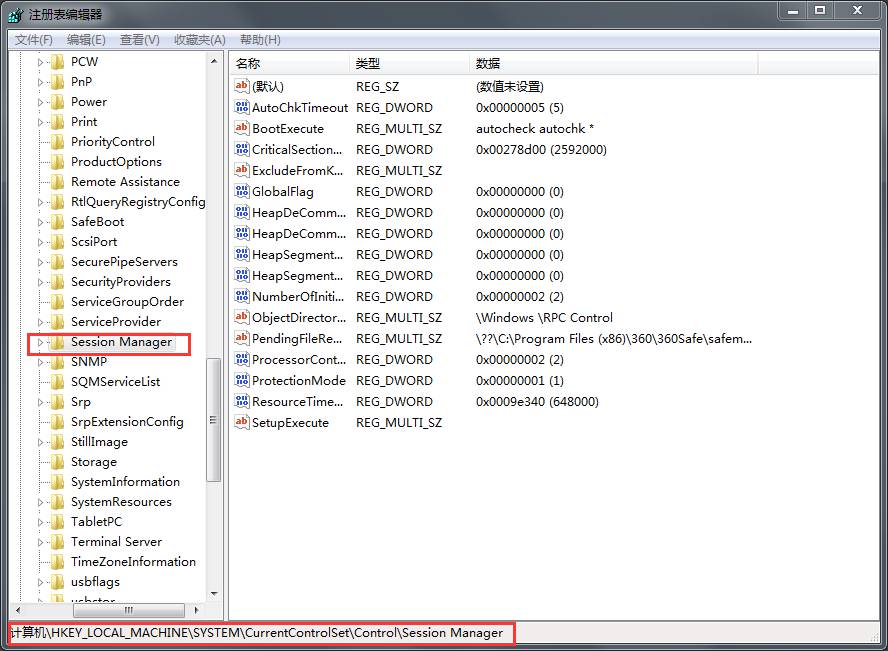The image size is (888, 651).
Task: Click the BootExecute string value icon
Action: point(241,128)
